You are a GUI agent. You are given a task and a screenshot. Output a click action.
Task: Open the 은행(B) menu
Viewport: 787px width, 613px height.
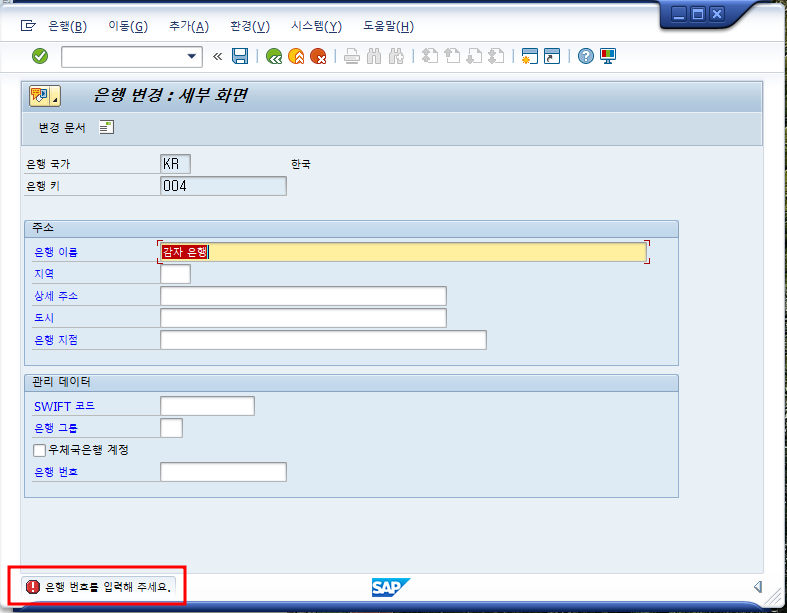click(x=68, y=26)
